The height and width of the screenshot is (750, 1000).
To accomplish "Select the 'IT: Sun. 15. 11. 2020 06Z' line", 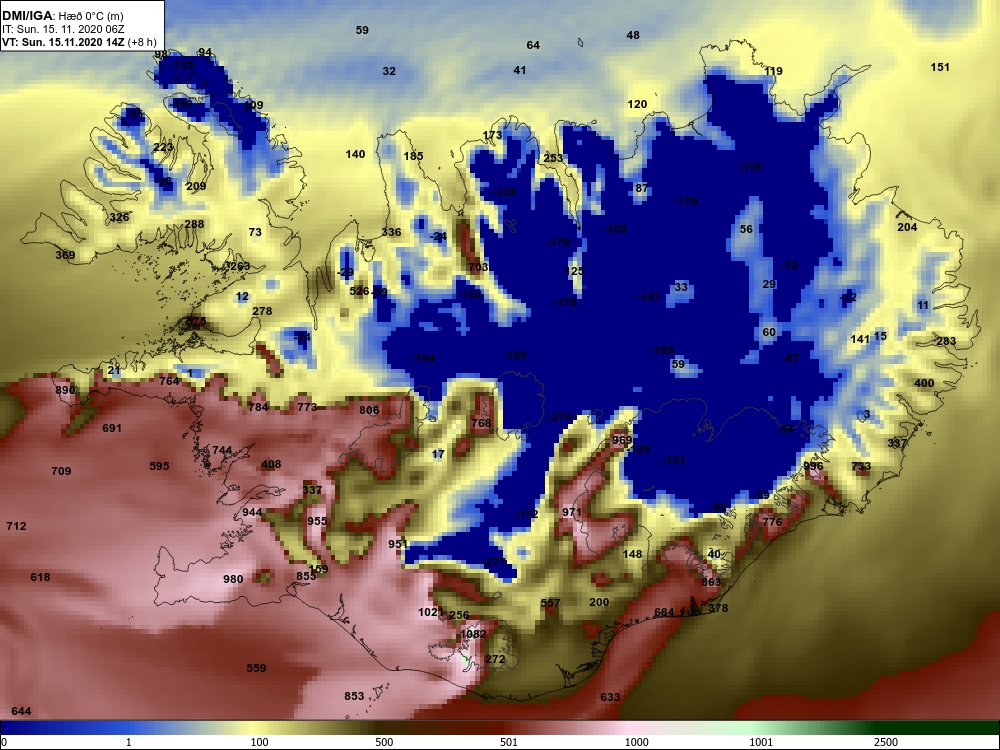I will pos(63,29).
